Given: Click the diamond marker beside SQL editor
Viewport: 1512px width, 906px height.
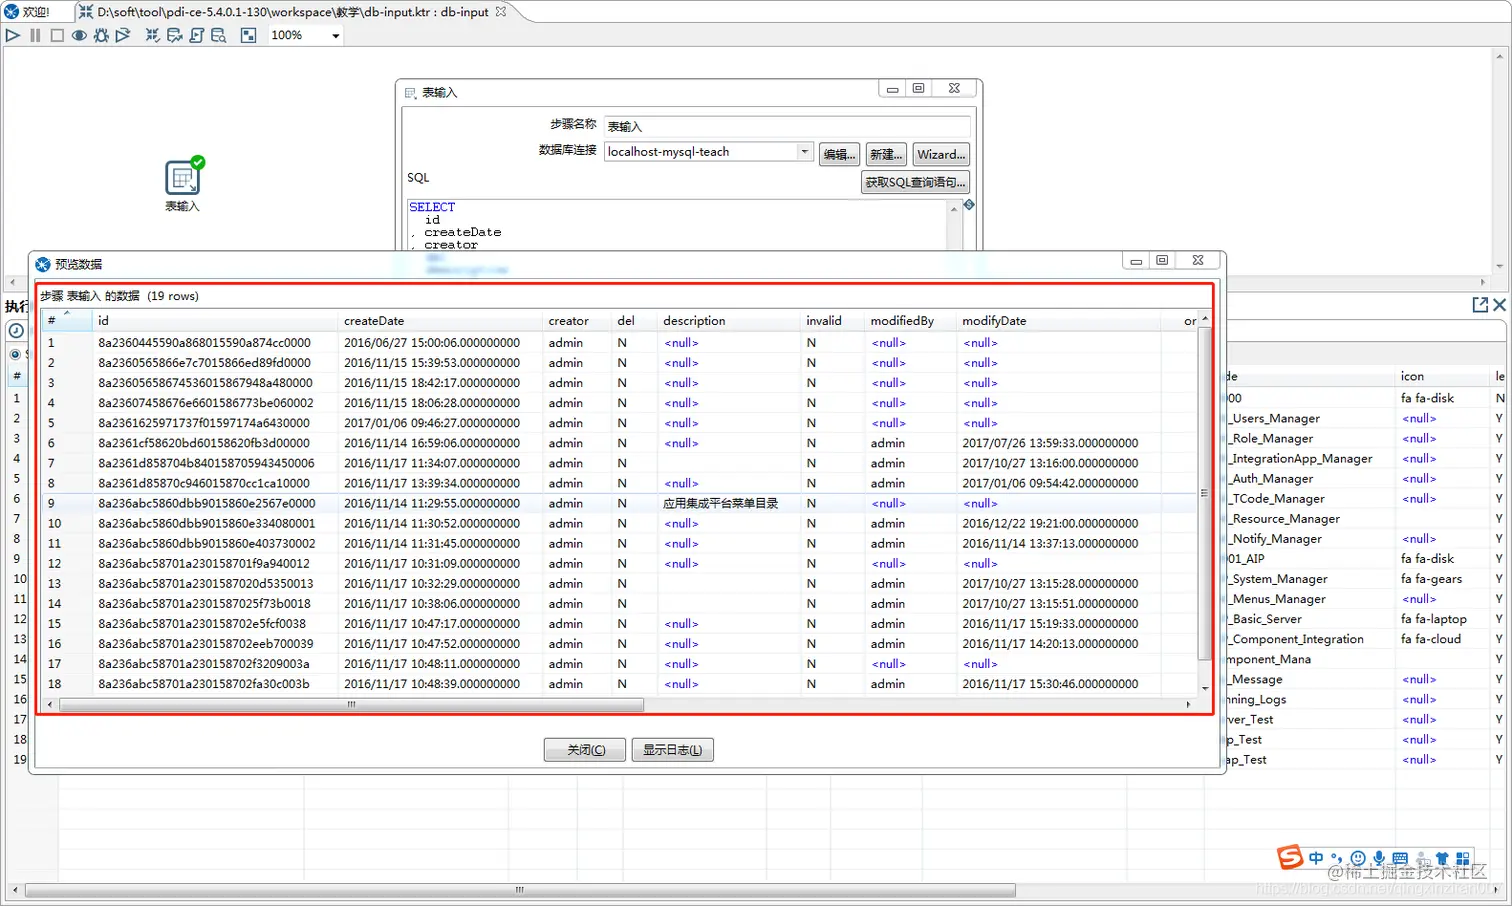Looking at the screenshot, I should click(x=969, y=205).
